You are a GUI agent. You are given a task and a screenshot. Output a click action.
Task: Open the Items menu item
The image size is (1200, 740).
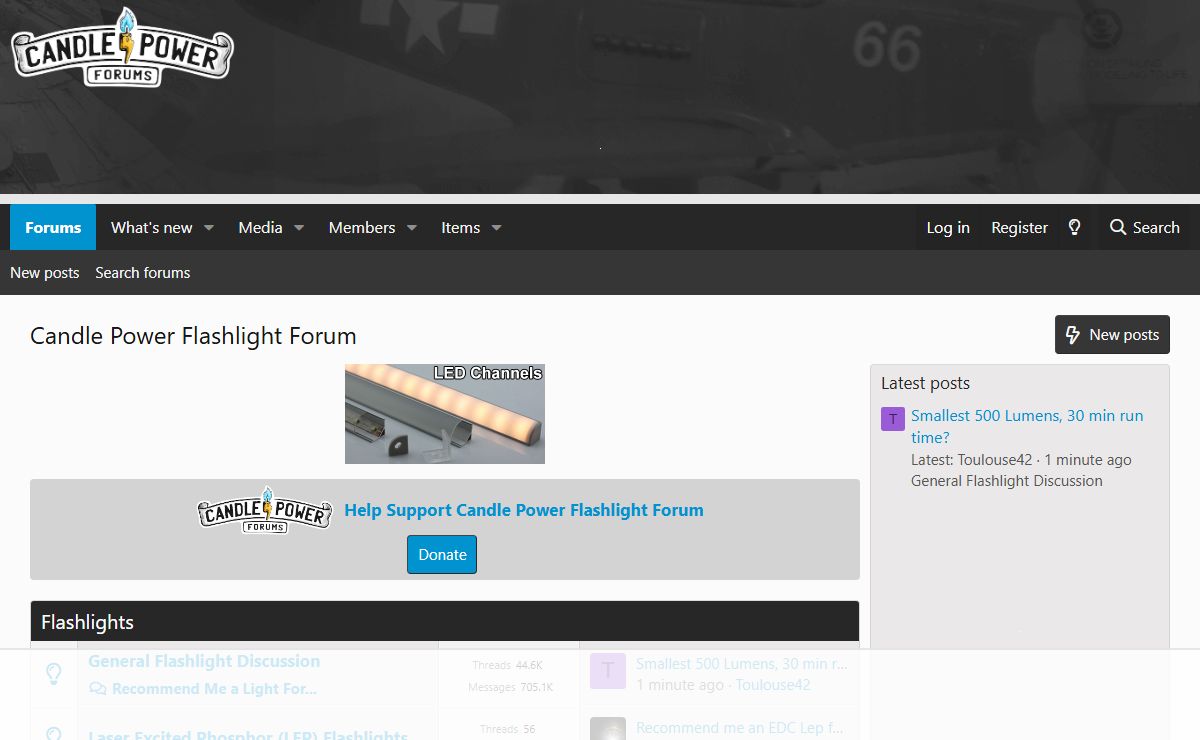(x=460, y=228)
